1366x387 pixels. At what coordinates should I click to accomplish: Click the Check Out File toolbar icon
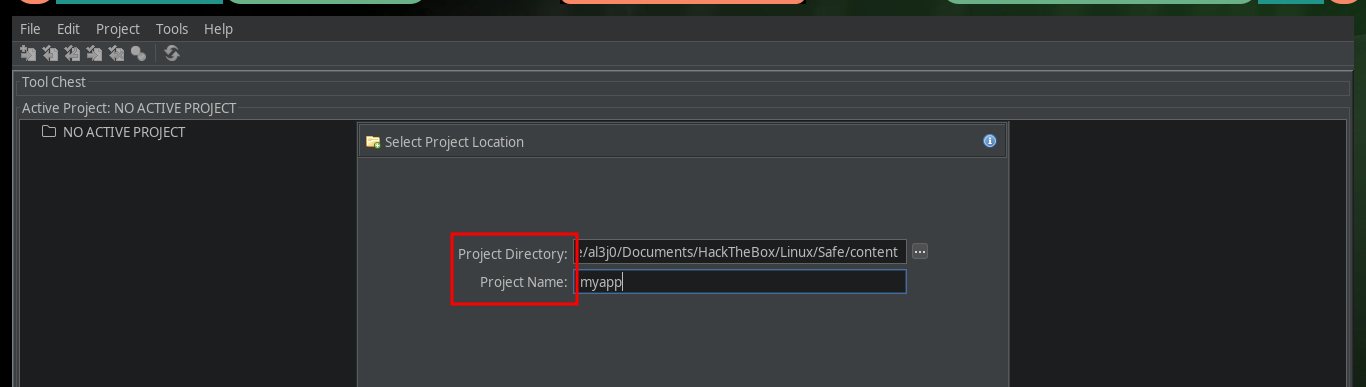[50, 53]
